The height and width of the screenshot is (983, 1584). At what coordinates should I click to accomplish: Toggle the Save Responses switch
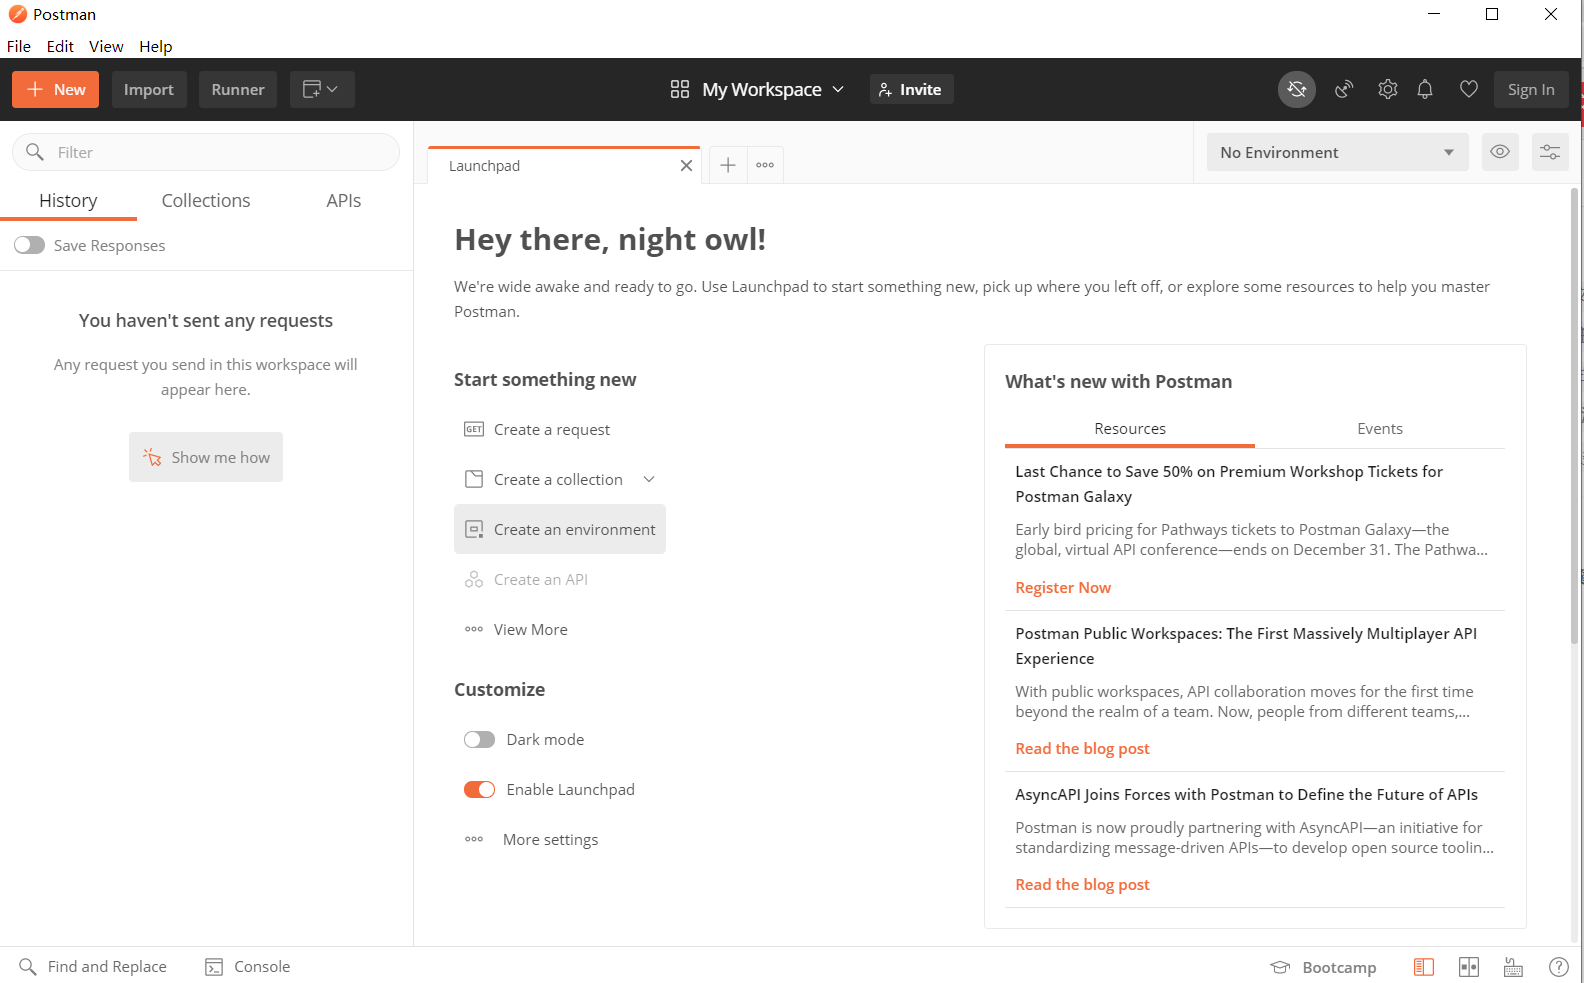[x=30, y=246]
